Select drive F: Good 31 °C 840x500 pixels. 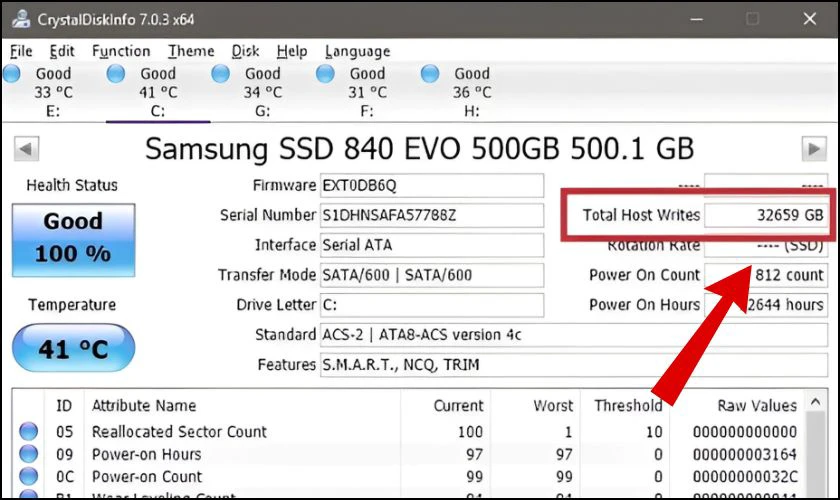tap(367, 92)
